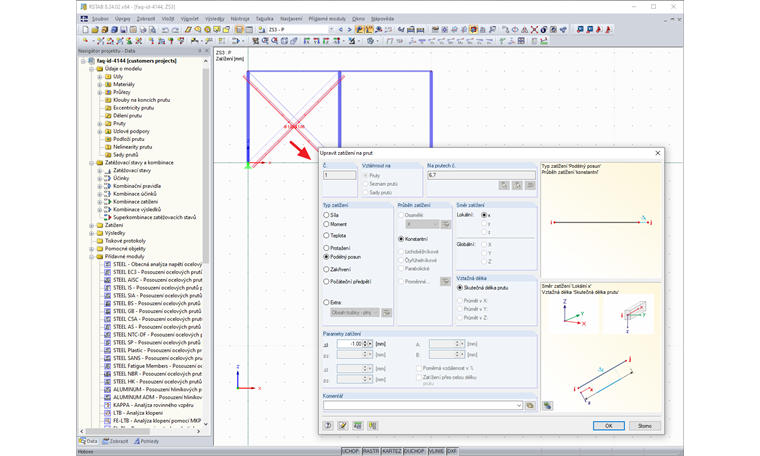Click the edit icon next to Proměnné option

445,282
